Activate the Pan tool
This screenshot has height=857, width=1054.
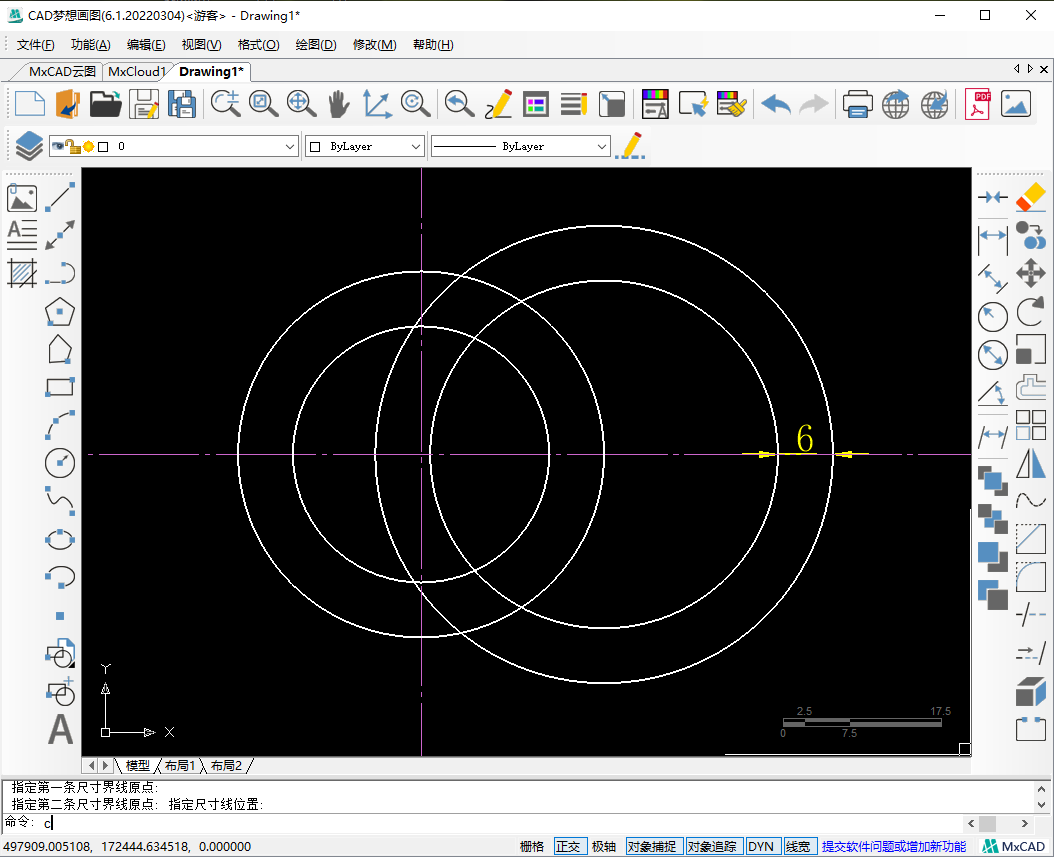pyautogui.click(x=338, y=103)
